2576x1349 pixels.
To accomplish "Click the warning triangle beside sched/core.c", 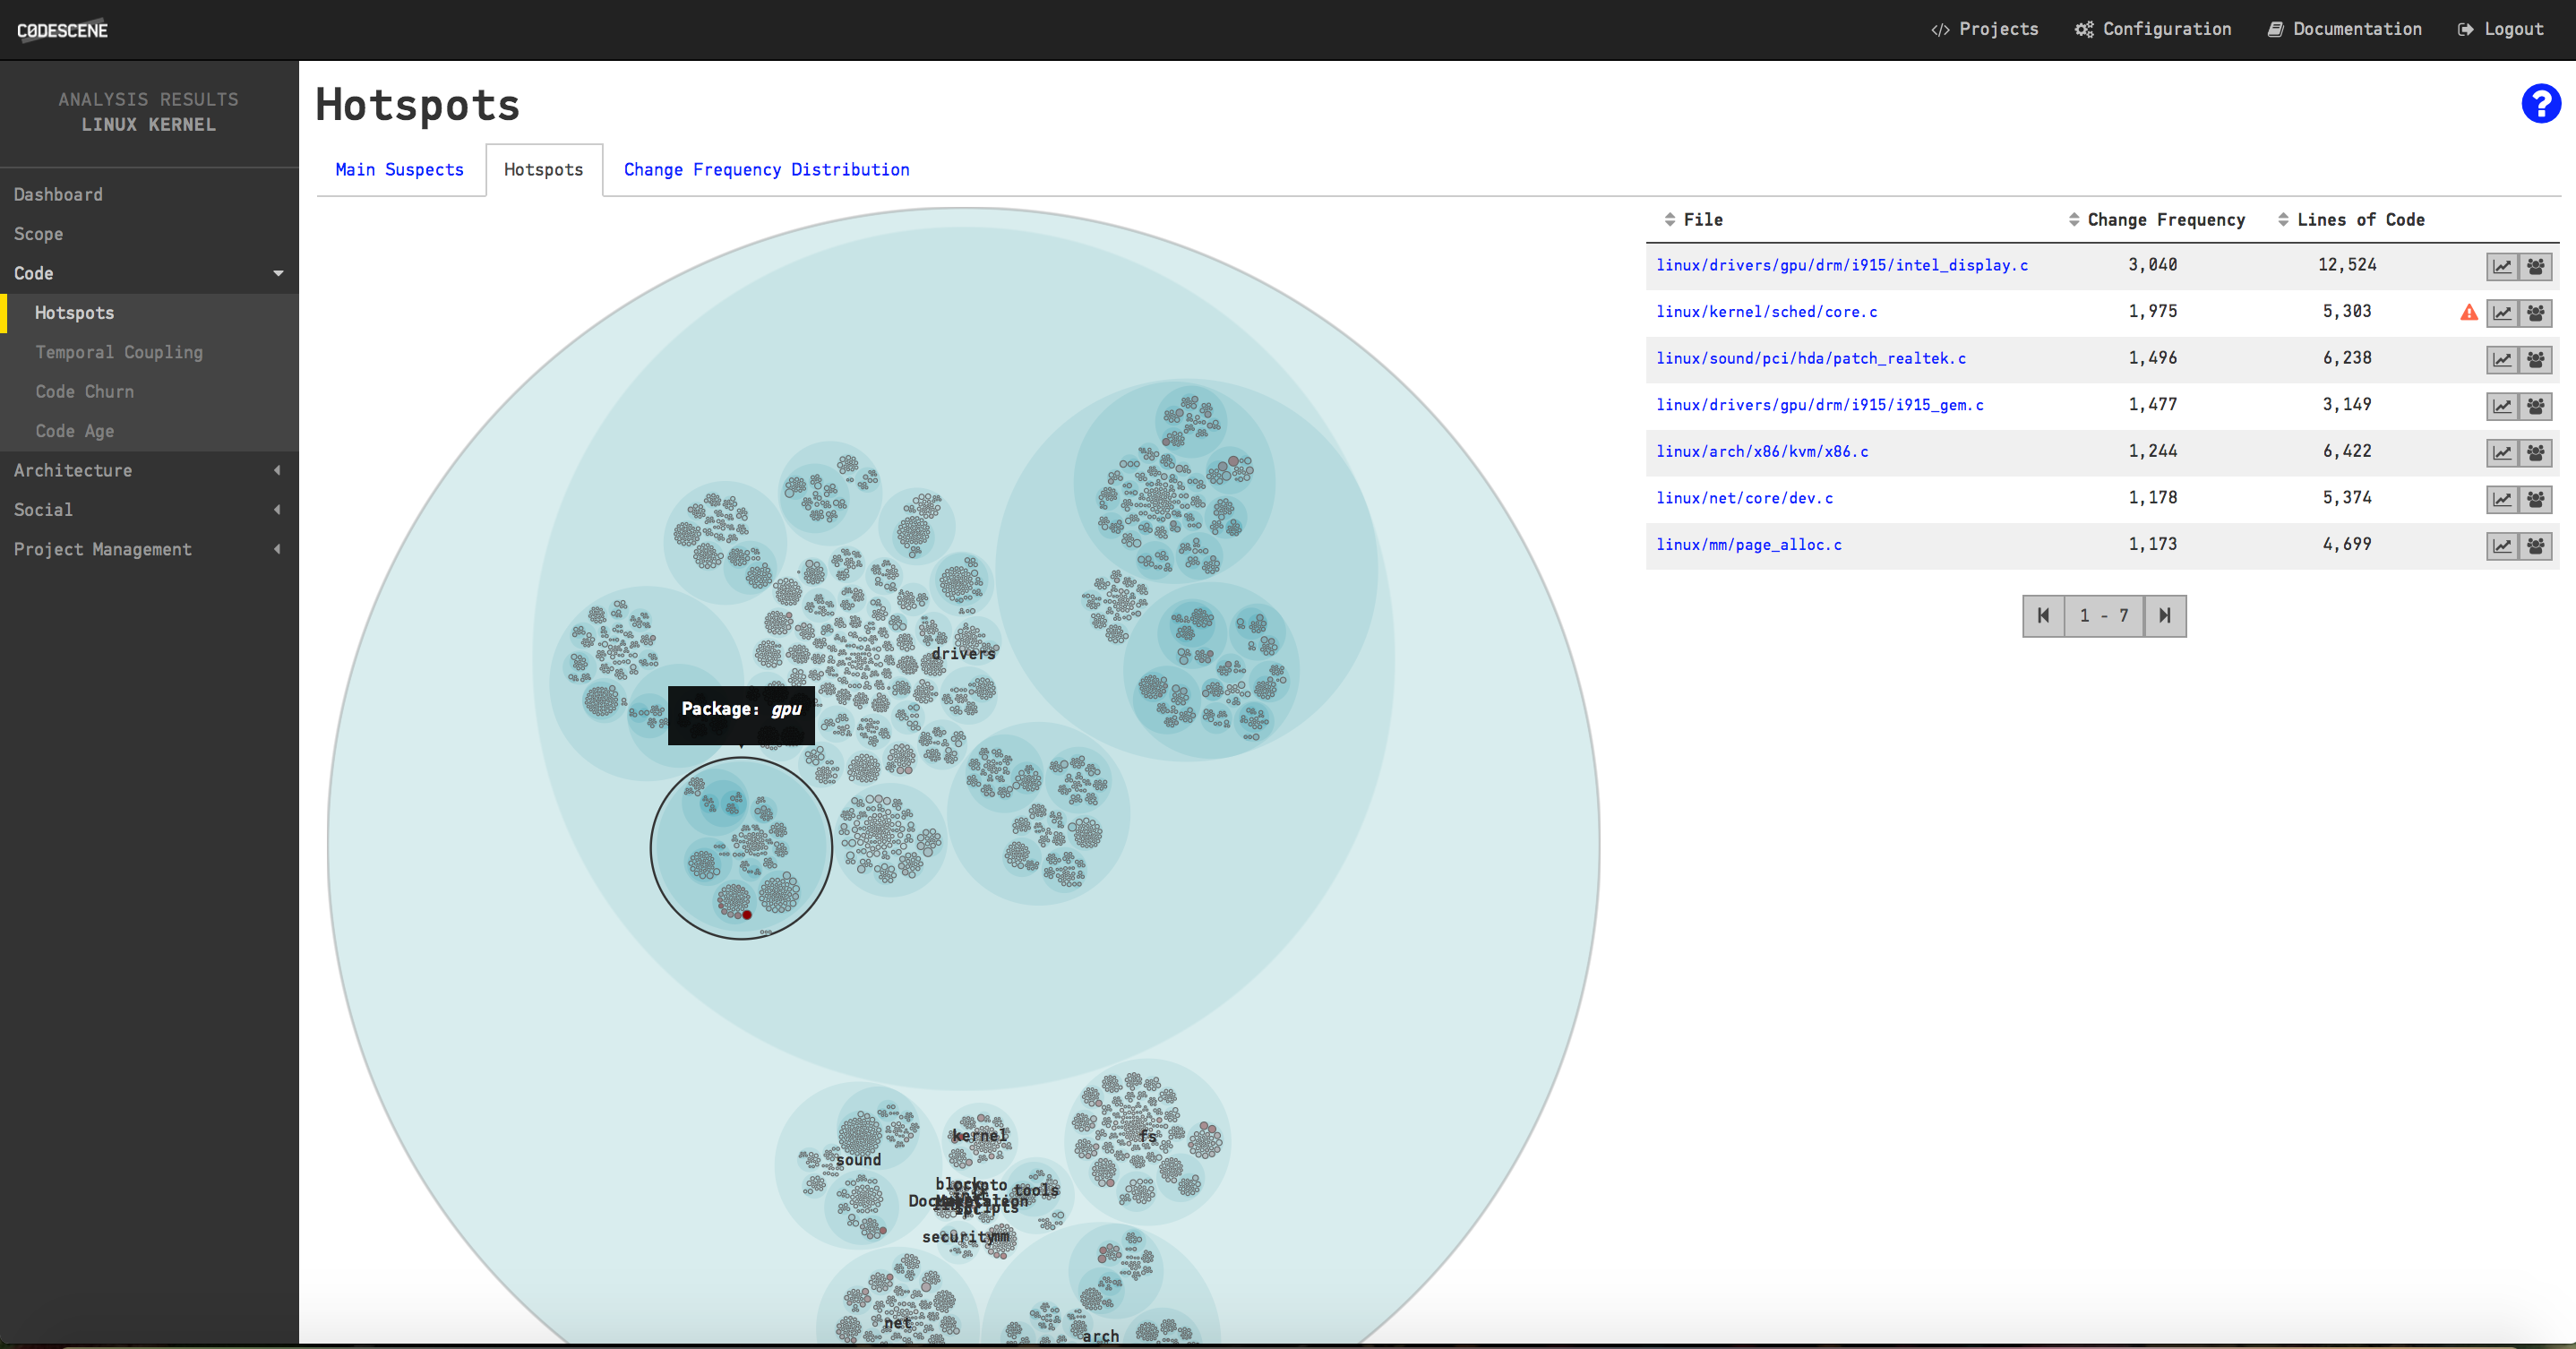I will tap(2470, 313).
